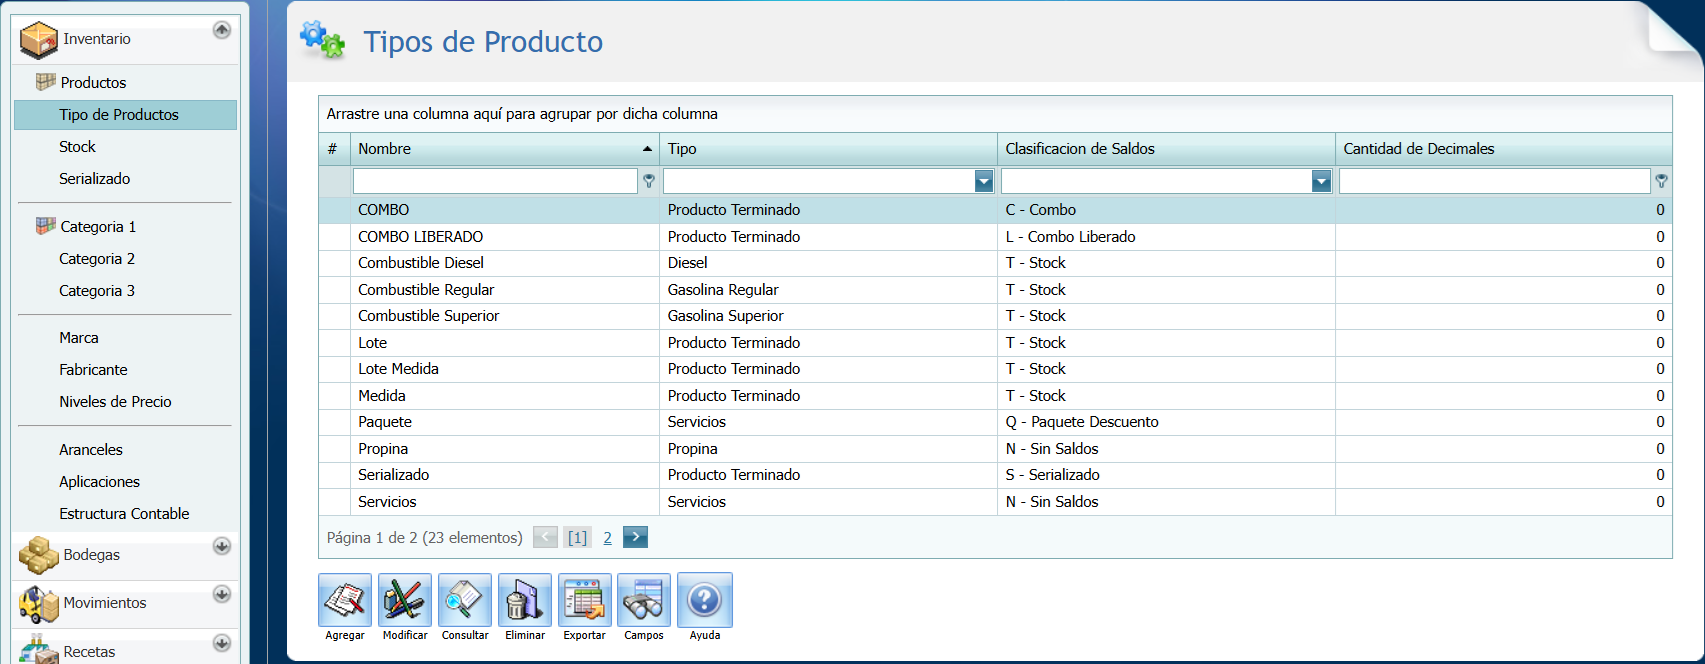Image resolution: width=1705 pixels, height=664 pixels.
Task: Go to page 2 link
Action: tap(607, 538)
